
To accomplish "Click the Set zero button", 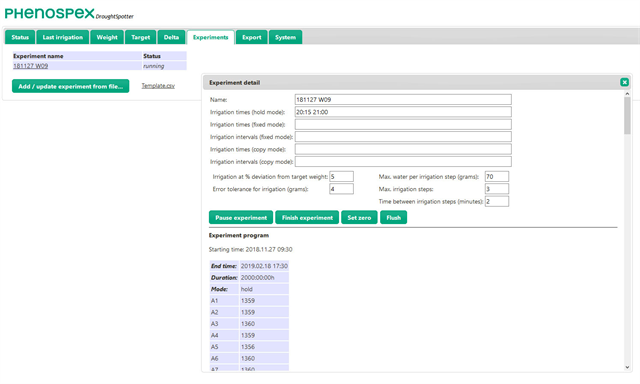I will (x=359, y=218).
